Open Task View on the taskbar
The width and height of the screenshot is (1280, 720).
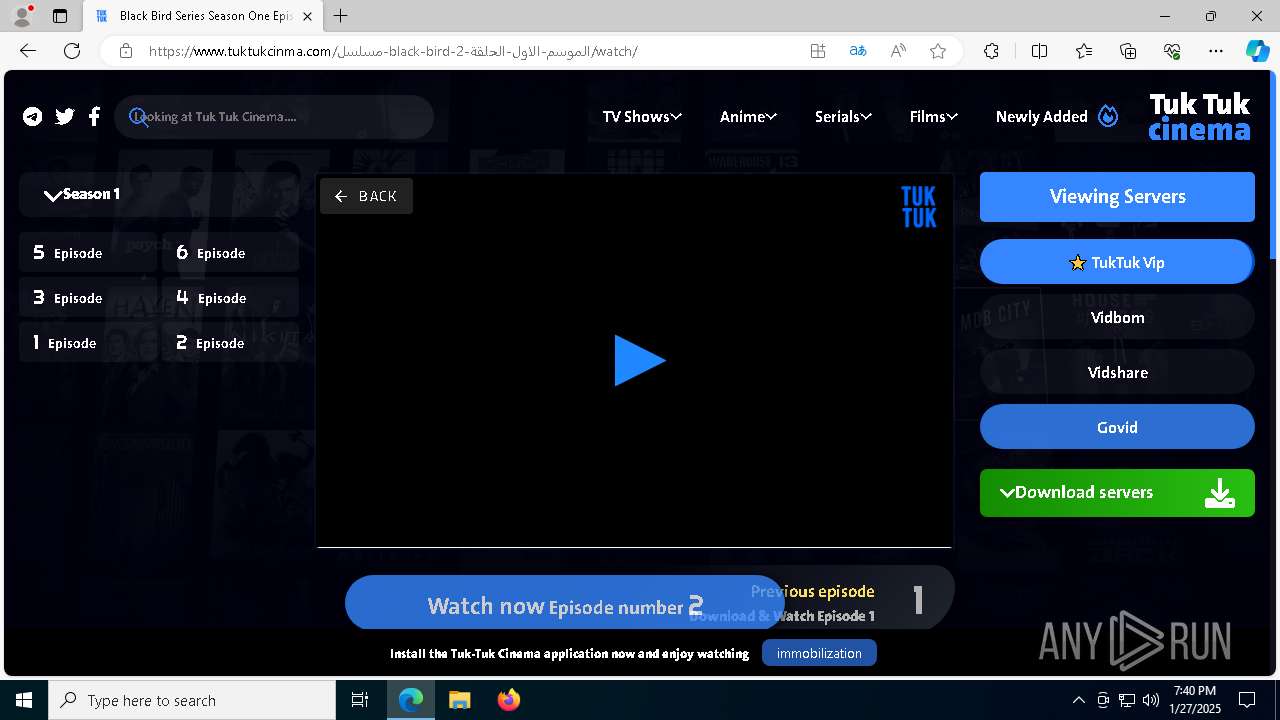point(360,700)
